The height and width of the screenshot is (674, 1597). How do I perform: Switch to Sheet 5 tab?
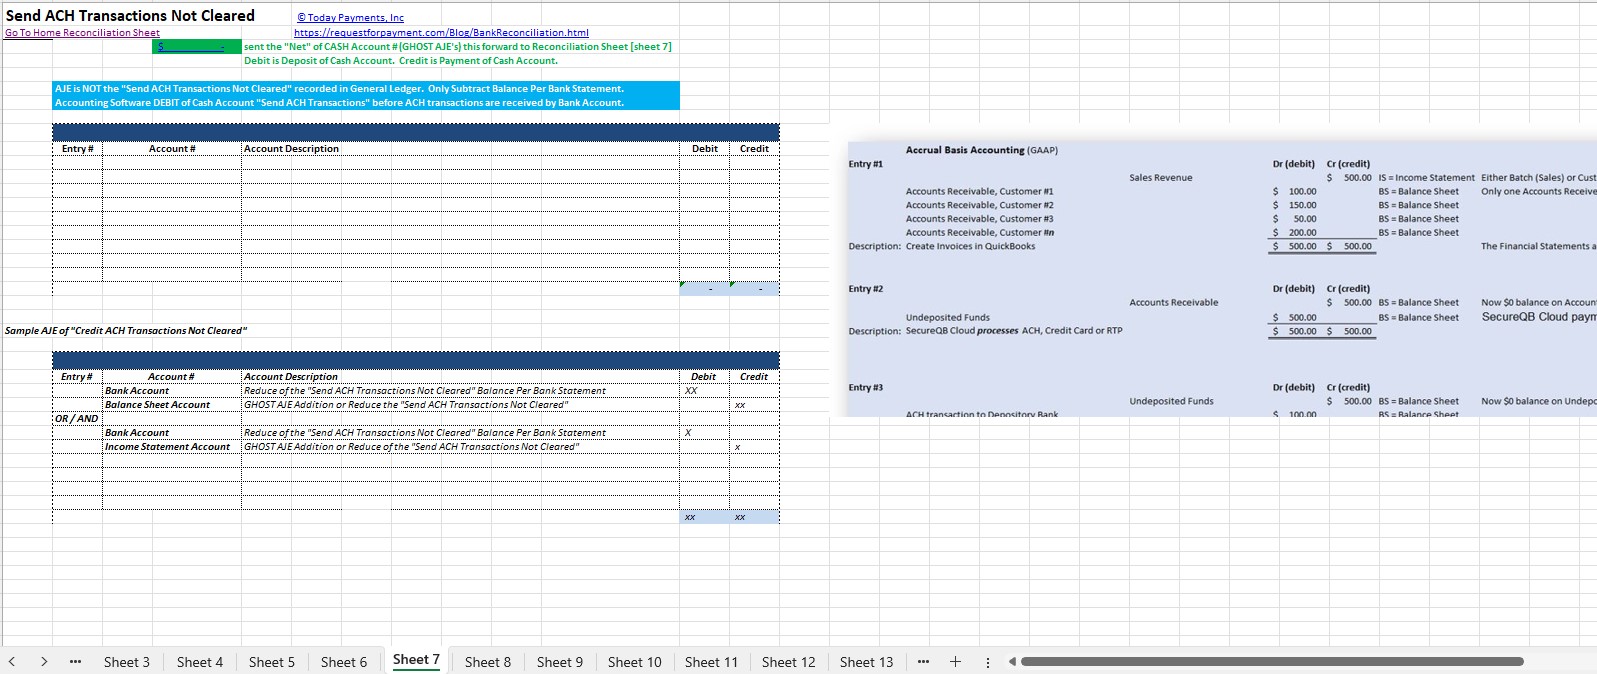[x=272, y=662]
